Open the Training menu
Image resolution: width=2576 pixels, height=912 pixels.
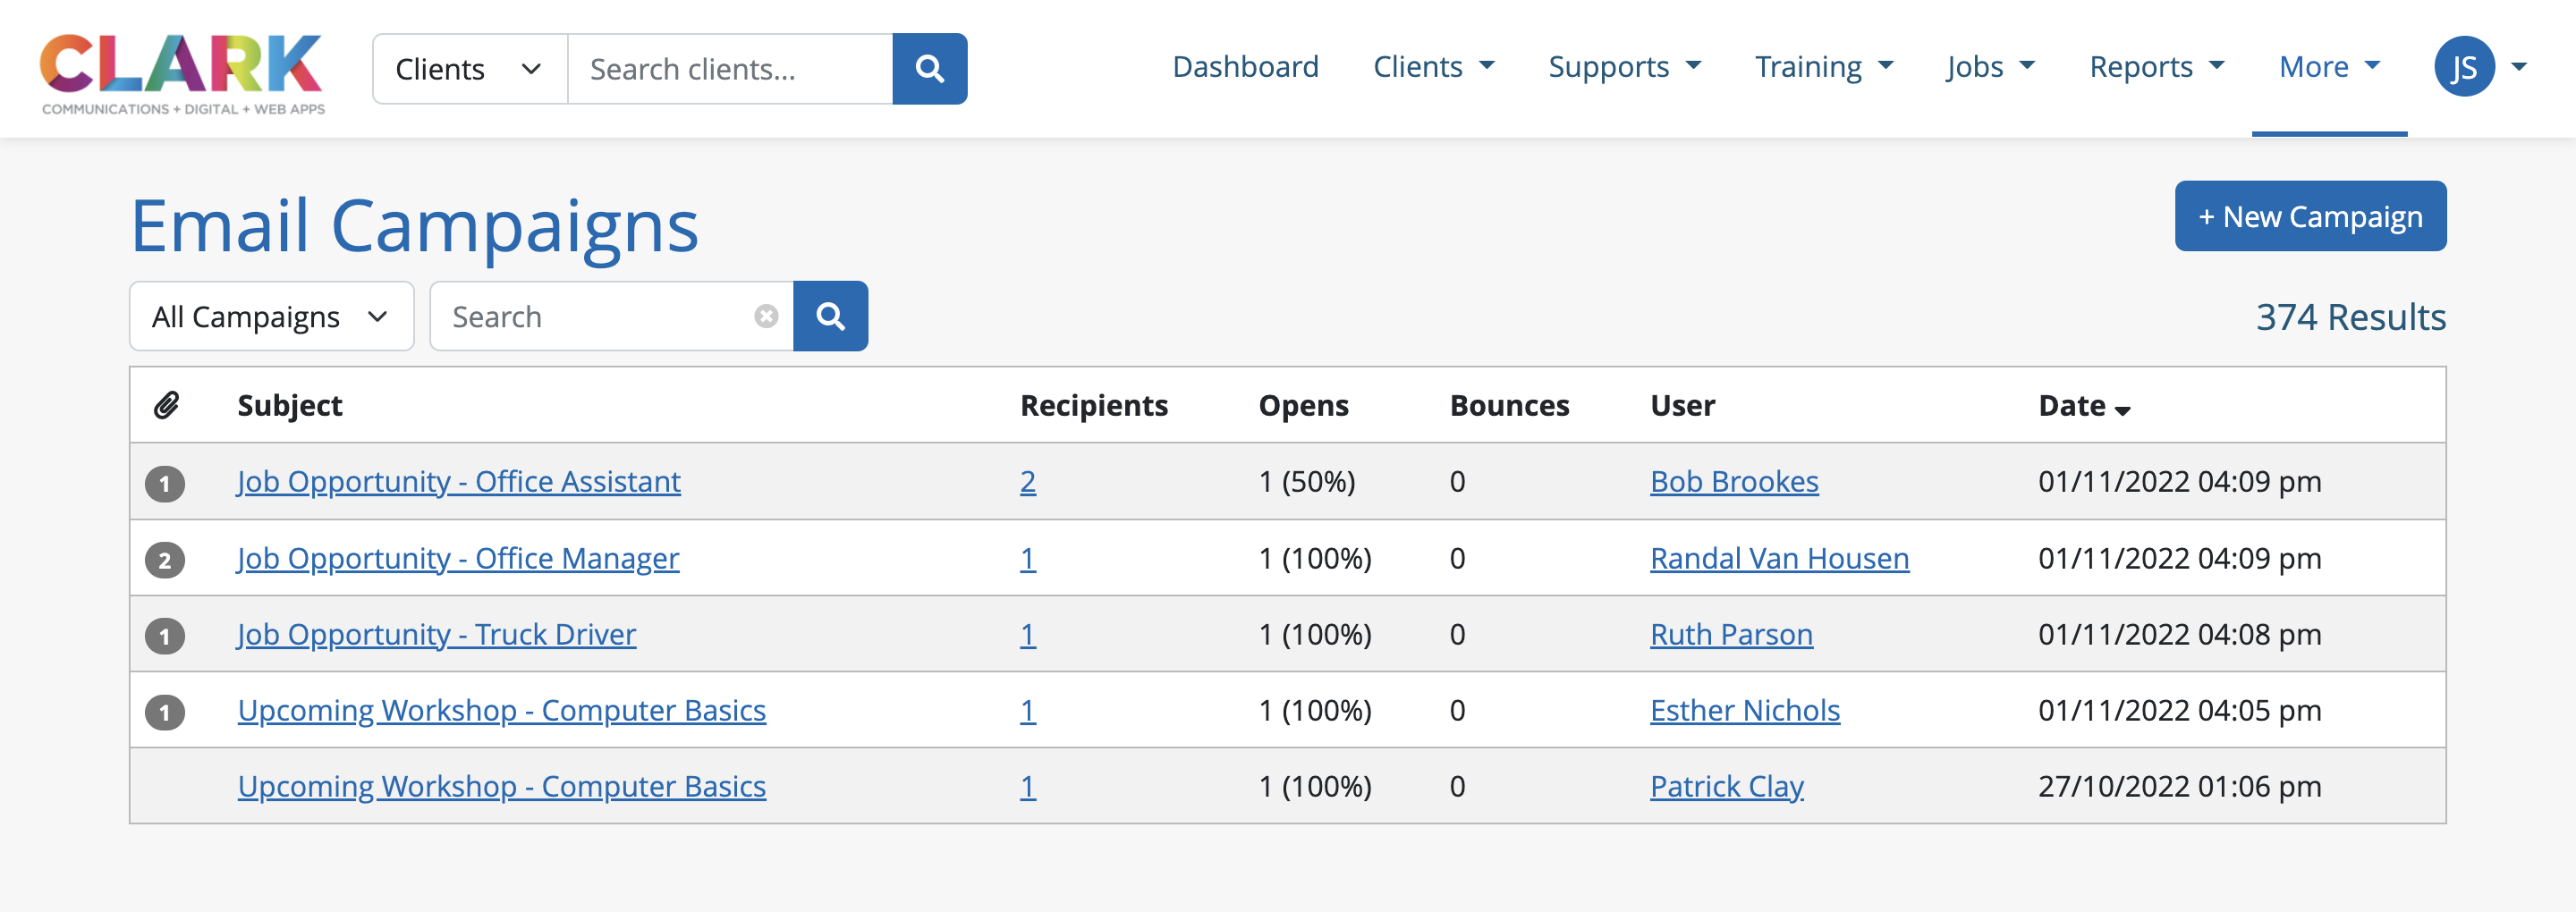coord(1823,67)
